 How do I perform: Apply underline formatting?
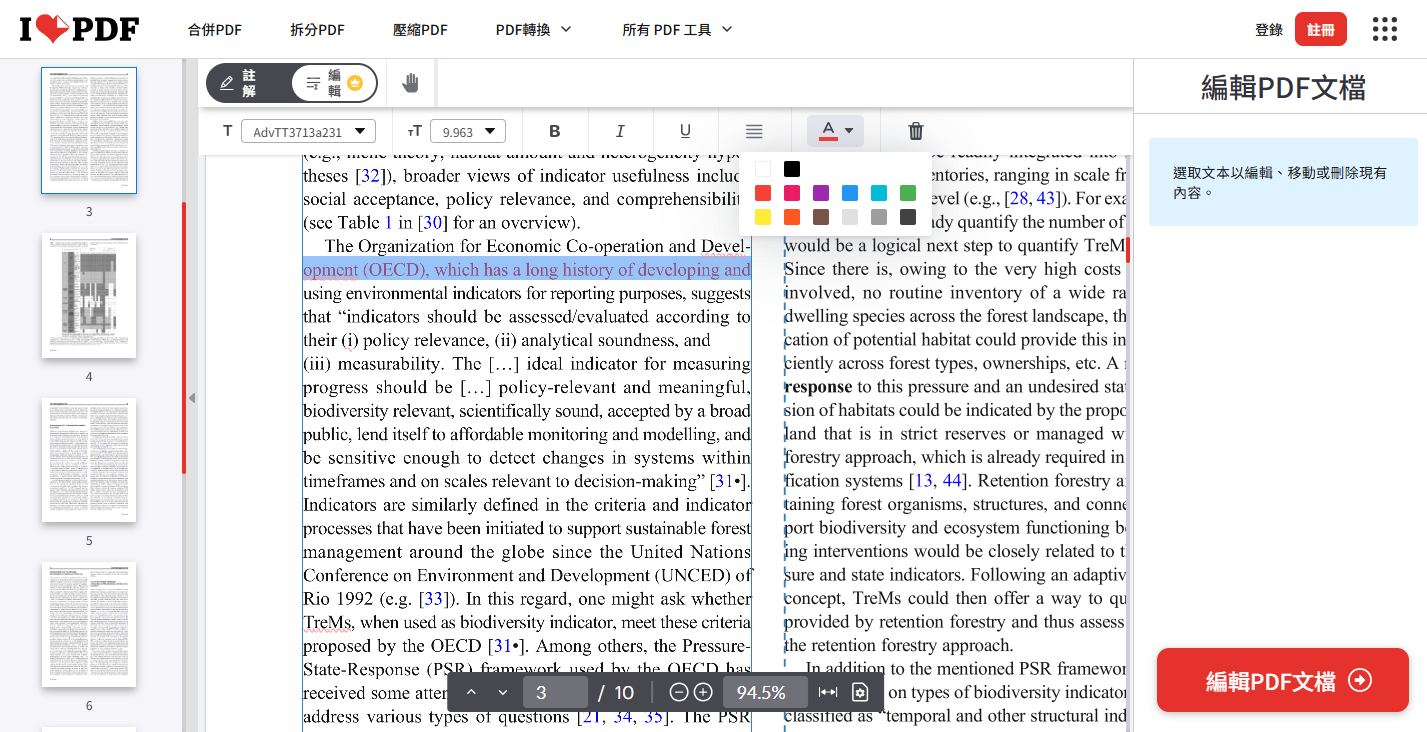684,131
